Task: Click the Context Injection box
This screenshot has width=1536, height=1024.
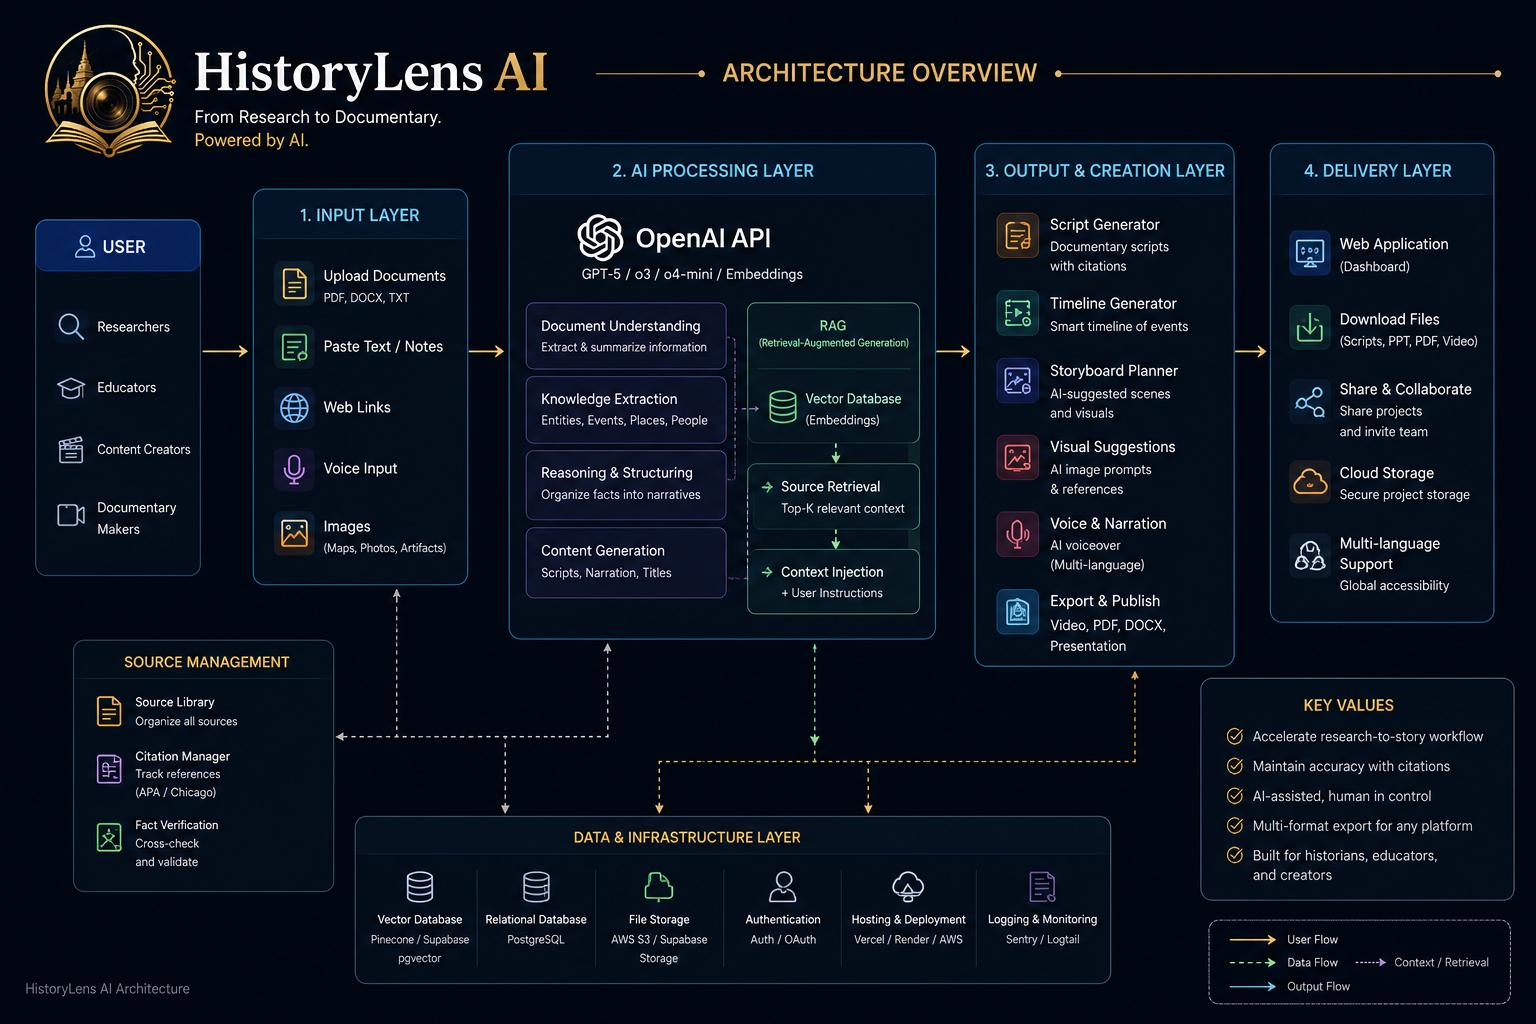Action: pyautogui.click(x=833, y=581)
